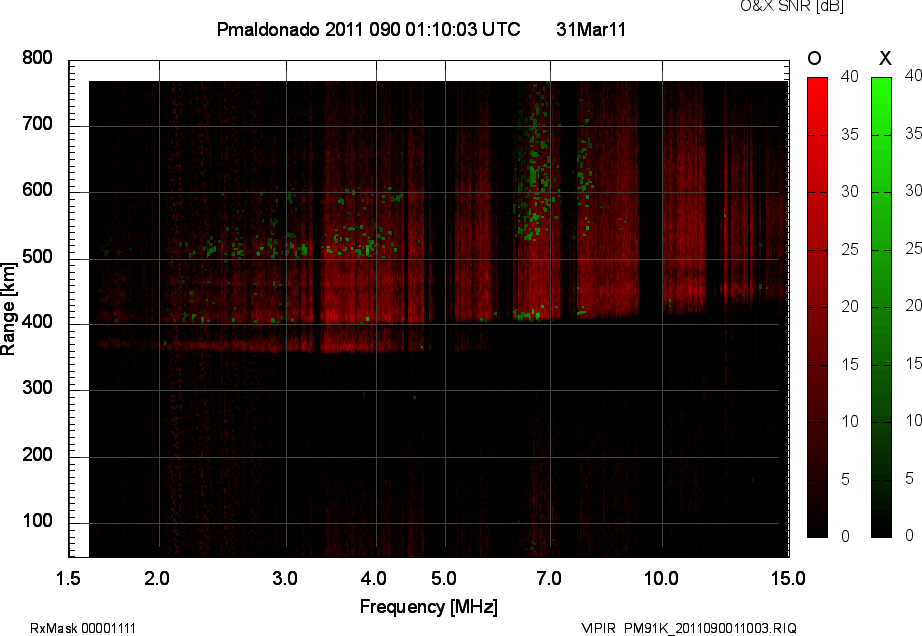Select the 'RxMask 00001111' footer text

83,628
